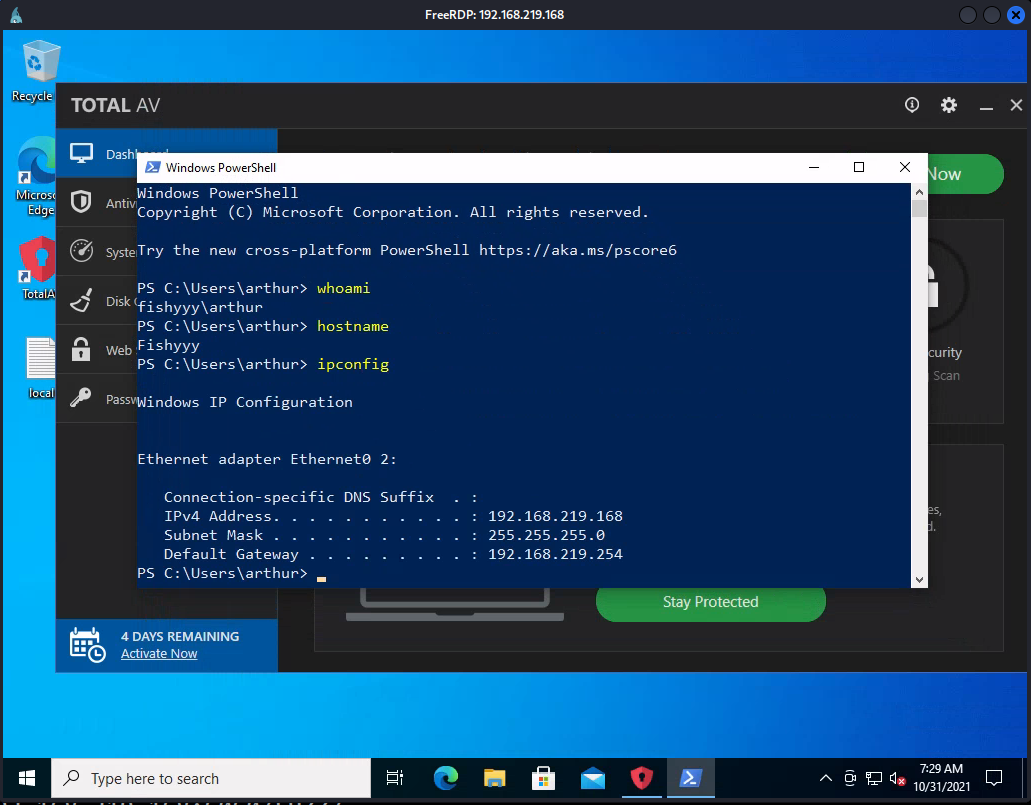
Task: Click the whoami command text
Action: (x=343, y=288)
